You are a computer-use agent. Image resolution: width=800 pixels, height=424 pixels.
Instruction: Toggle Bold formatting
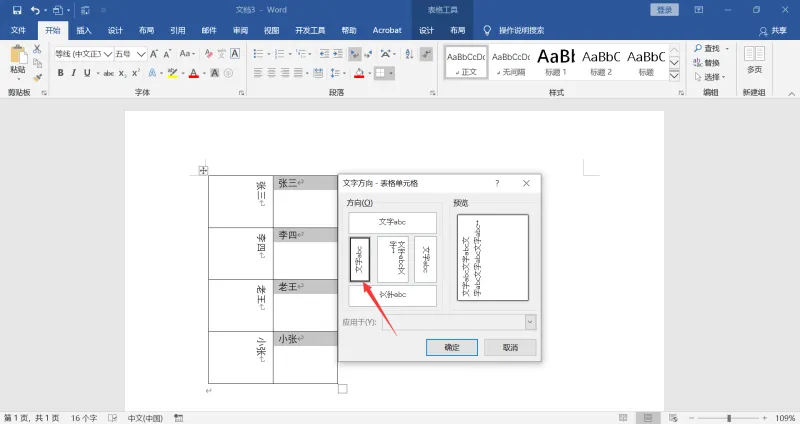[x=60, y=73]
